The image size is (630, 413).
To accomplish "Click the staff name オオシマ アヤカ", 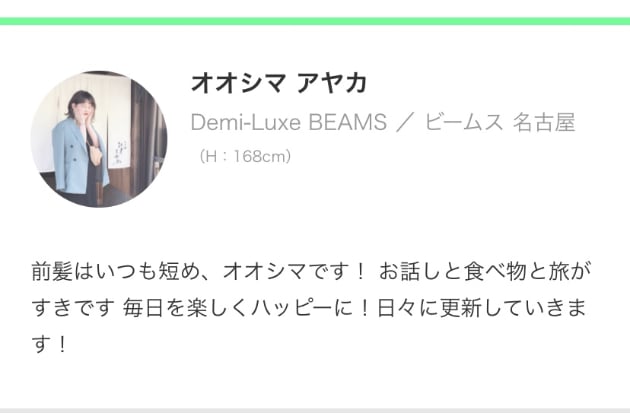I will tap(279, 83).
